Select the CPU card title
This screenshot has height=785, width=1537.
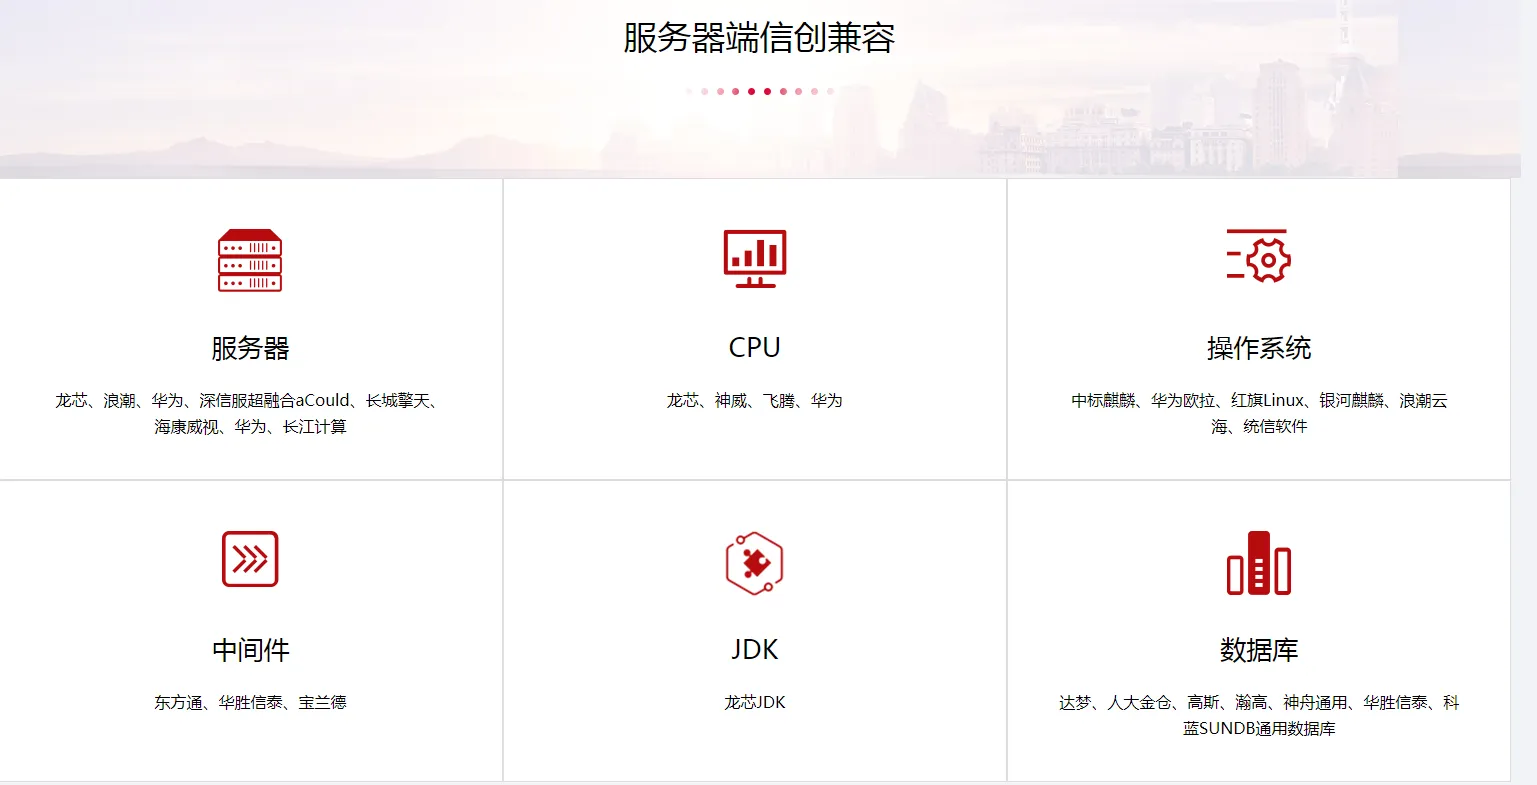coord(754,347)
